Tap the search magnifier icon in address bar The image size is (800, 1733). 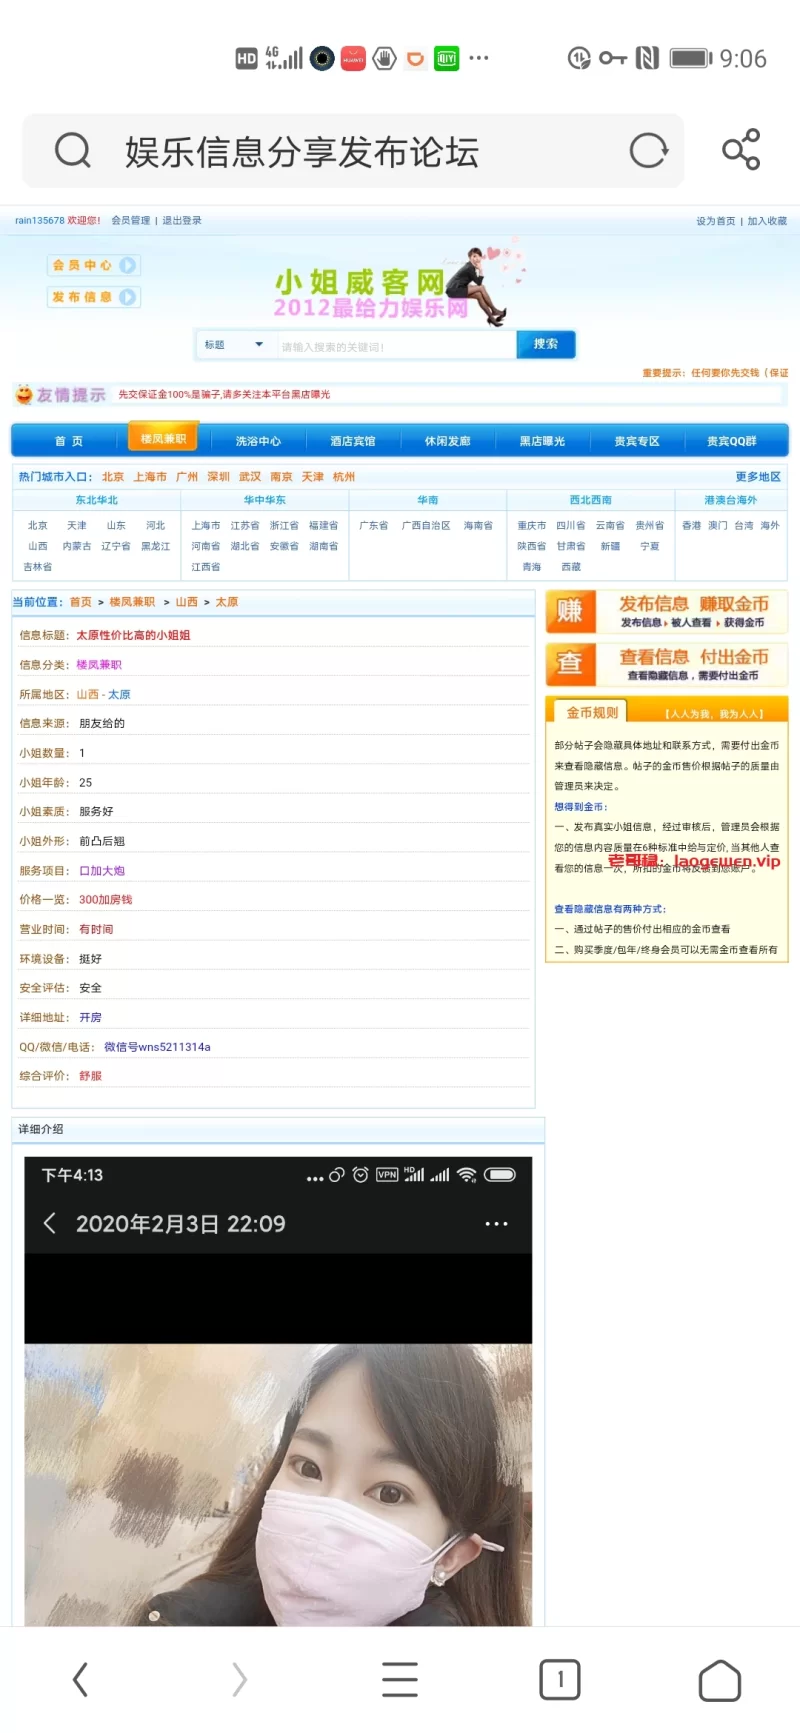[x=72, y=151]
